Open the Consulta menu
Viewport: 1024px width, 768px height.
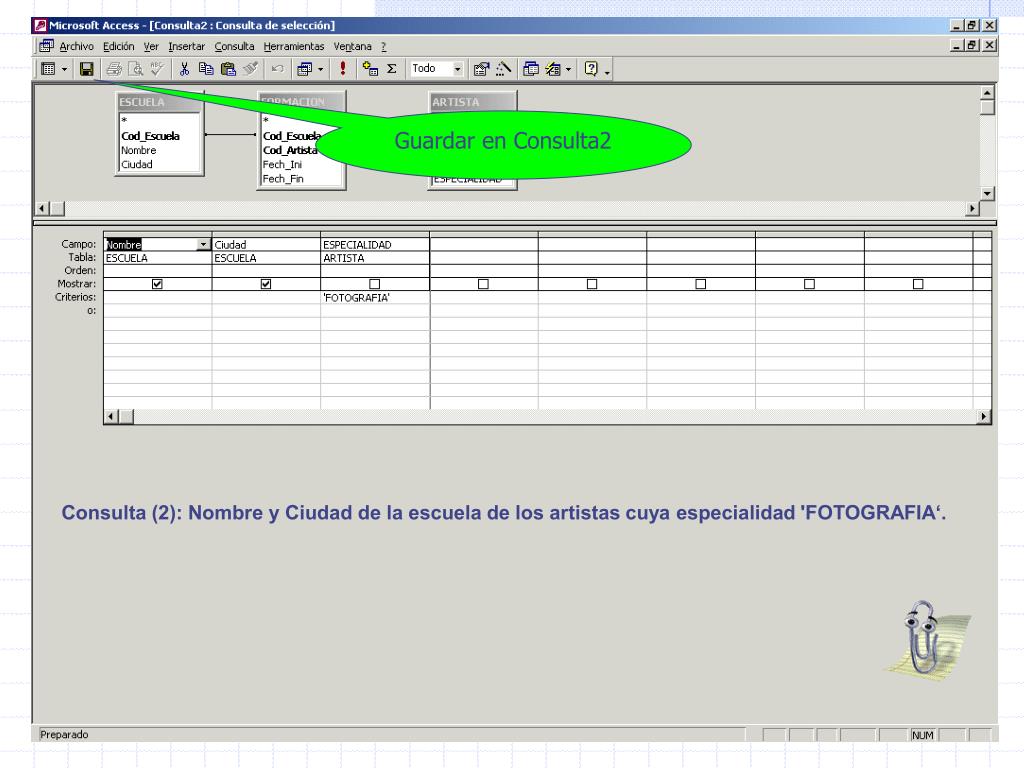pos(234,46)
